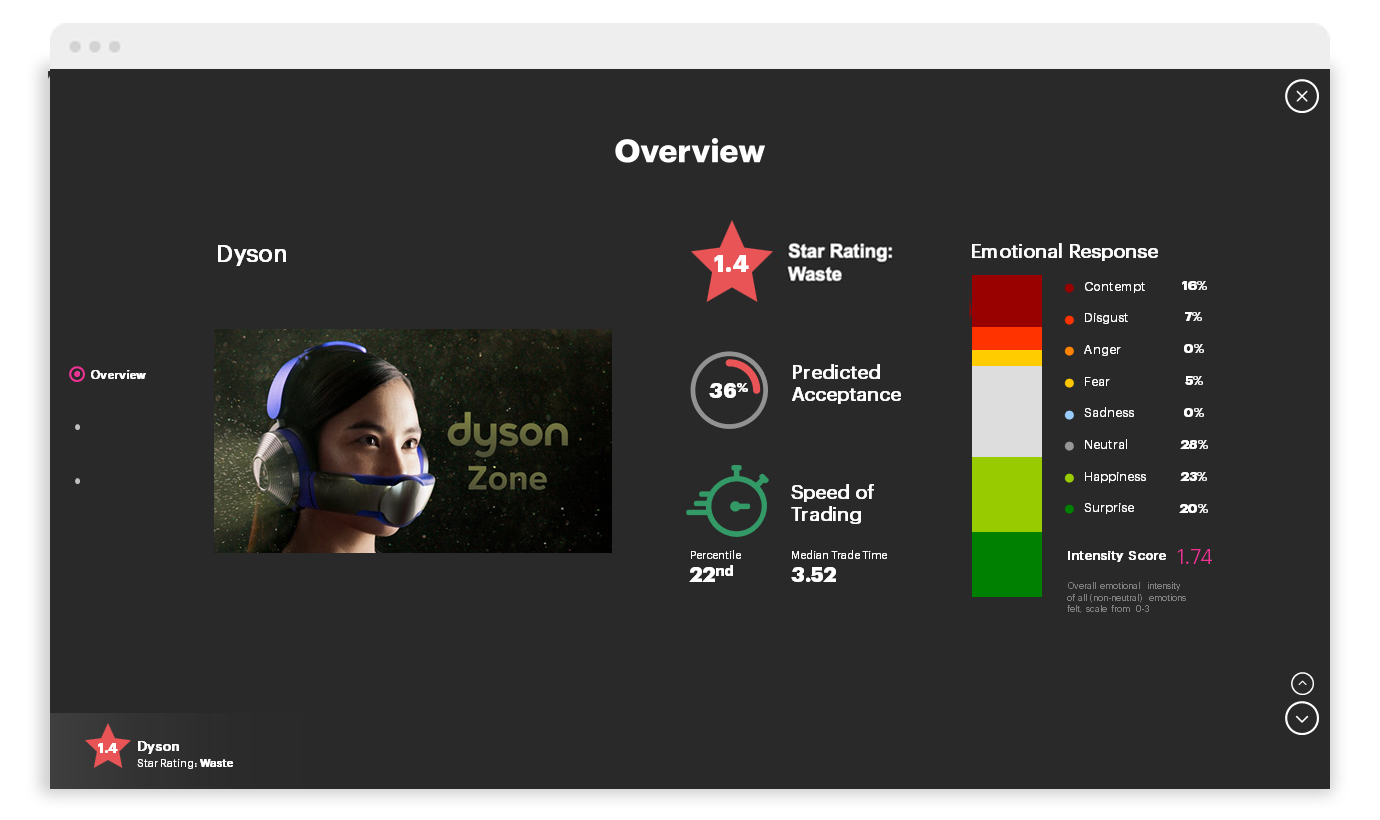
Task: Click the Contempt label
Action: [1114, 287]
